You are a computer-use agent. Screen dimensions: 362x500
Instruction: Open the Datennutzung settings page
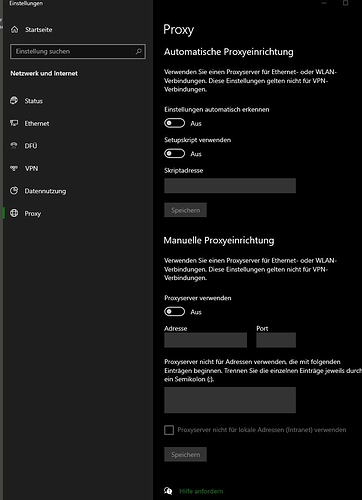click(x=45, y=191)
